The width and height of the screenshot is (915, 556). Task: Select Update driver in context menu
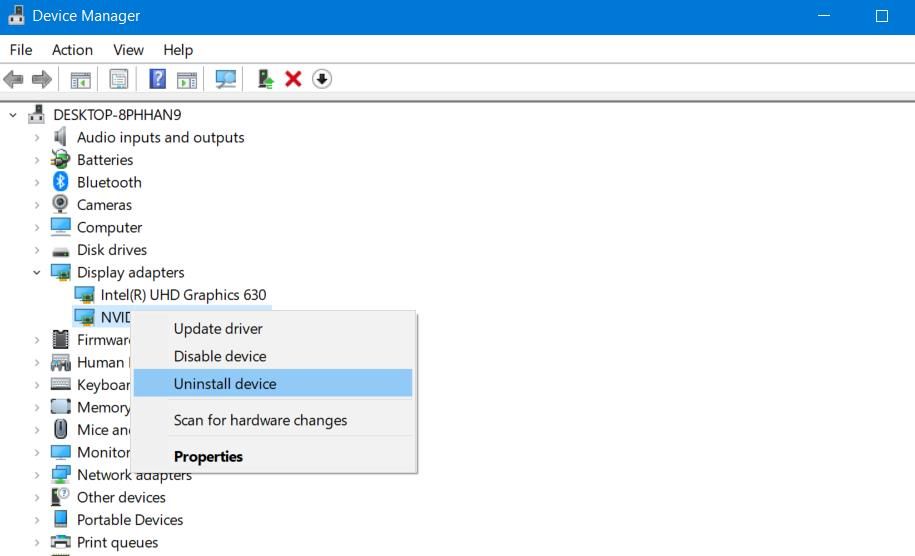[x=218, y=328]
